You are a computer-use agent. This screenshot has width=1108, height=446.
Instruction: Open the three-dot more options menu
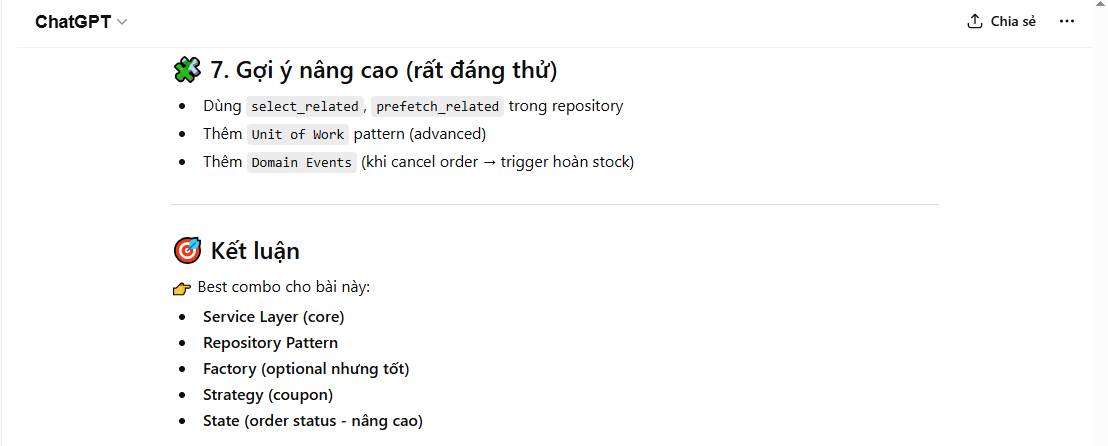click(1067, 21)
